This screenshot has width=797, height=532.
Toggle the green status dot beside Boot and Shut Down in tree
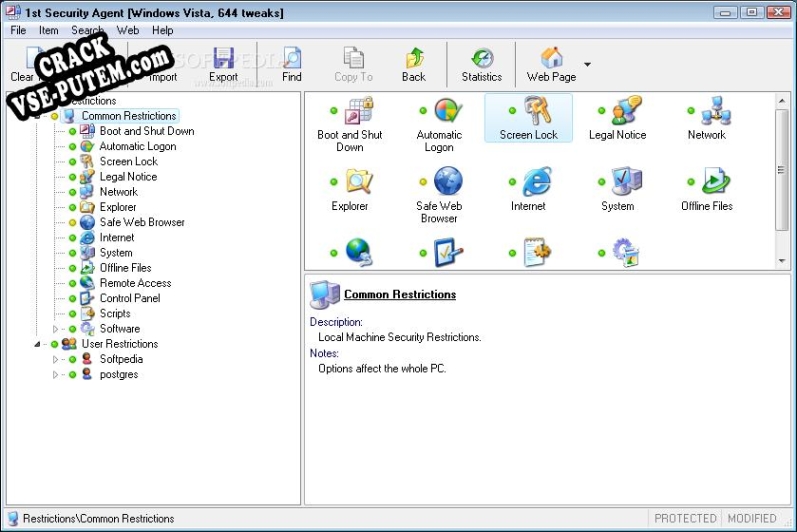[x=72, y=131]
